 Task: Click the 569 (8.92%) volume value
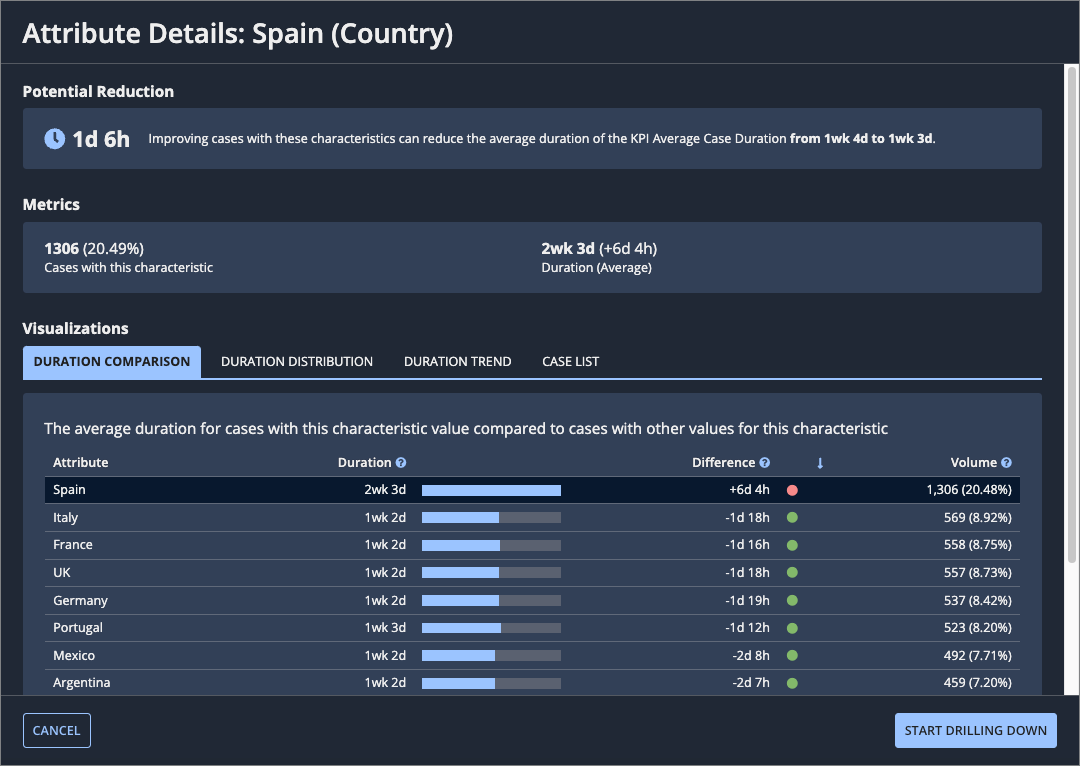click(977, 517)
